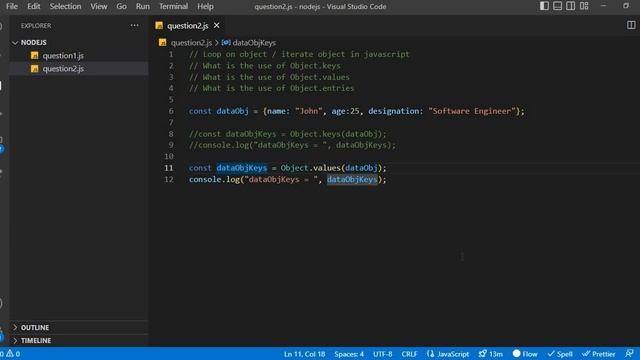Open the 13m time tracker status item

click(x=490, y=354)
